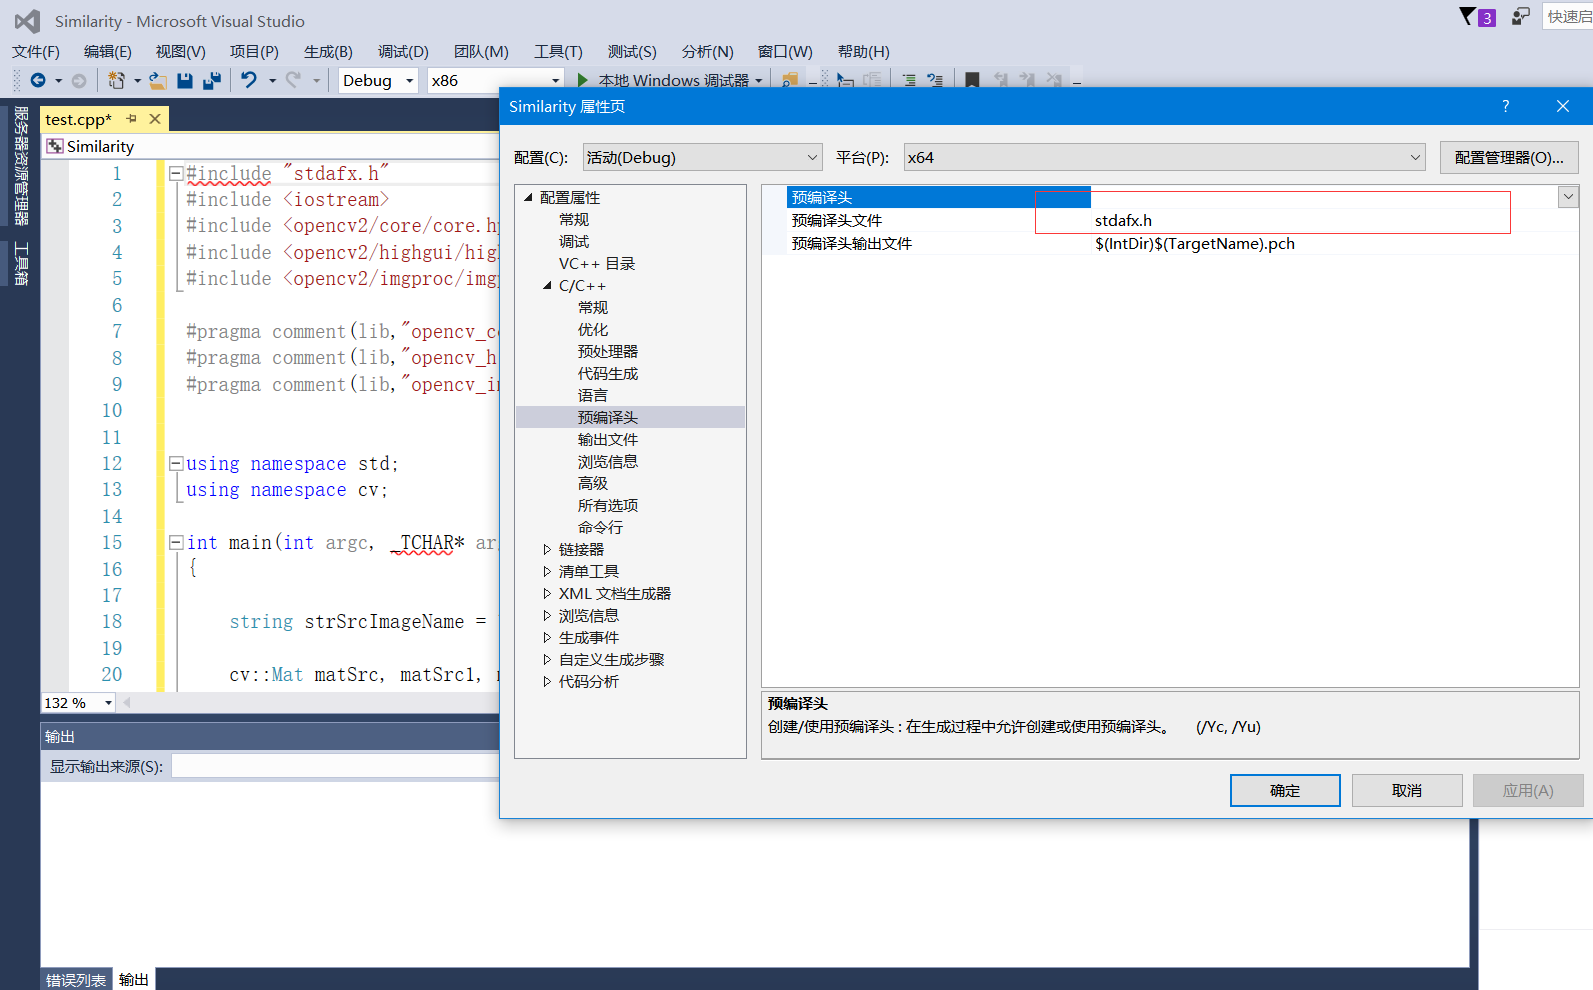Viewport: 1593px width, 990px height.
Task: Expand the Linker (链接器) node
Action: pyautogui.click(x=547, y=549)
